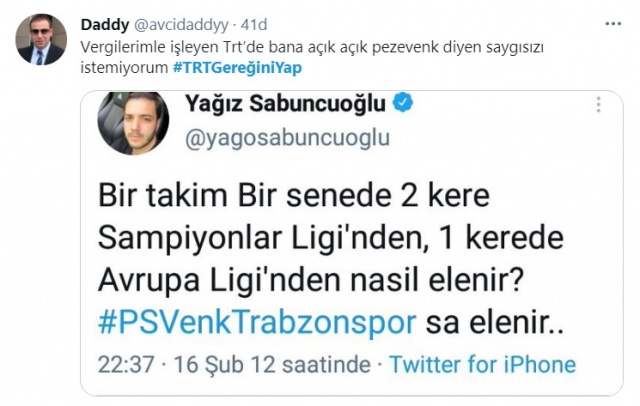Open the quoted tweet body text
Viewport: 640px width, 406px height.
pyautogui.click(x=331, y=259)
